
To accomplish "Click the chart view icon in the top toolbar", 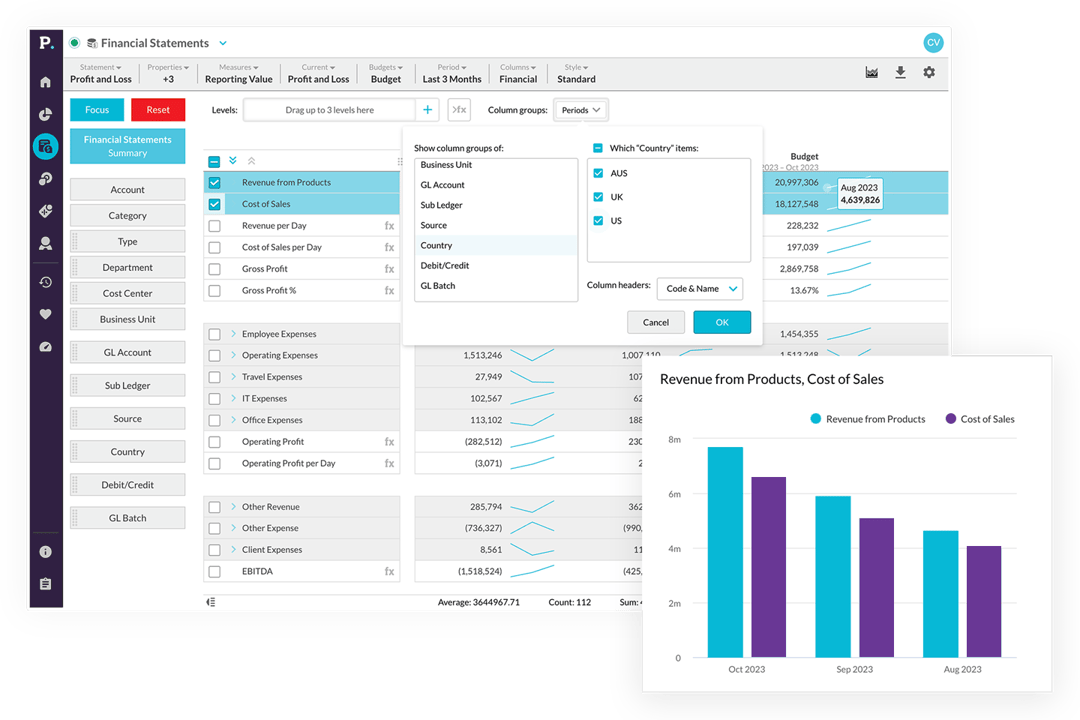I will click(x=872, y=72).
